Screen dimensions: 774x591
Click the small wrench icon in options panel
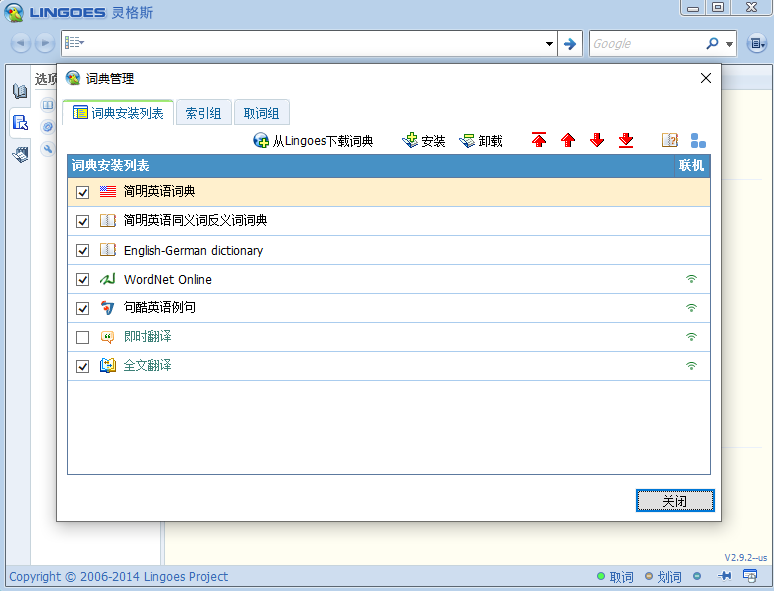(48, 149)
